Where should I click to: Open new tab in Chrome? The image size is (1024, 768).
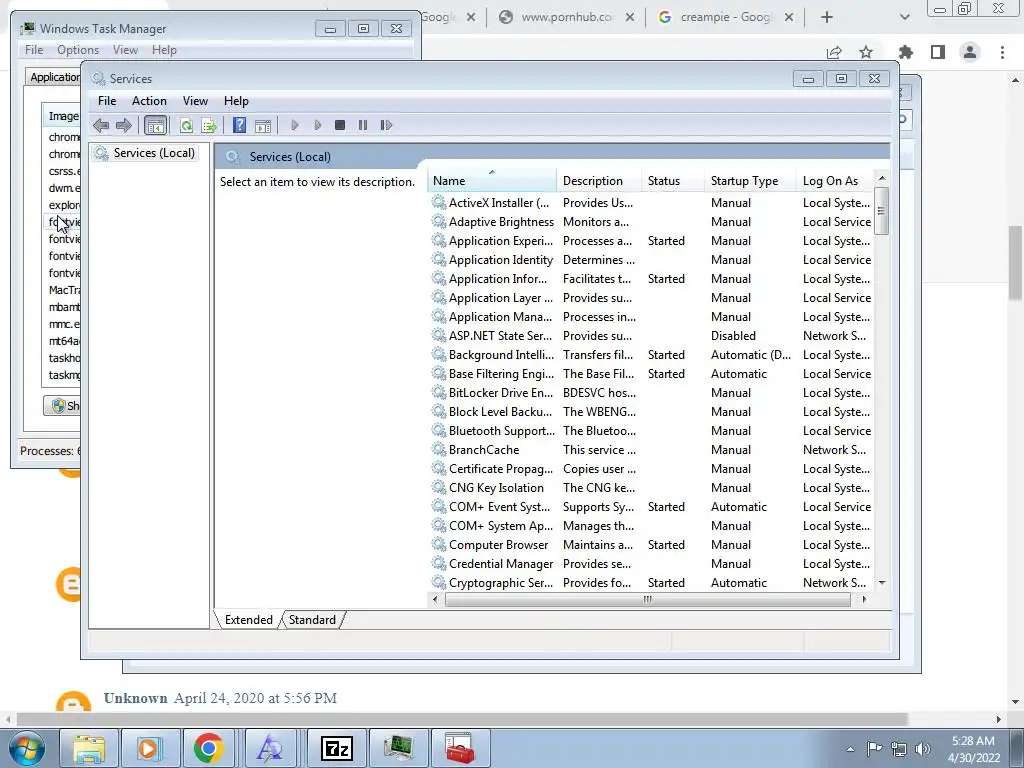(x=827, y=18)
